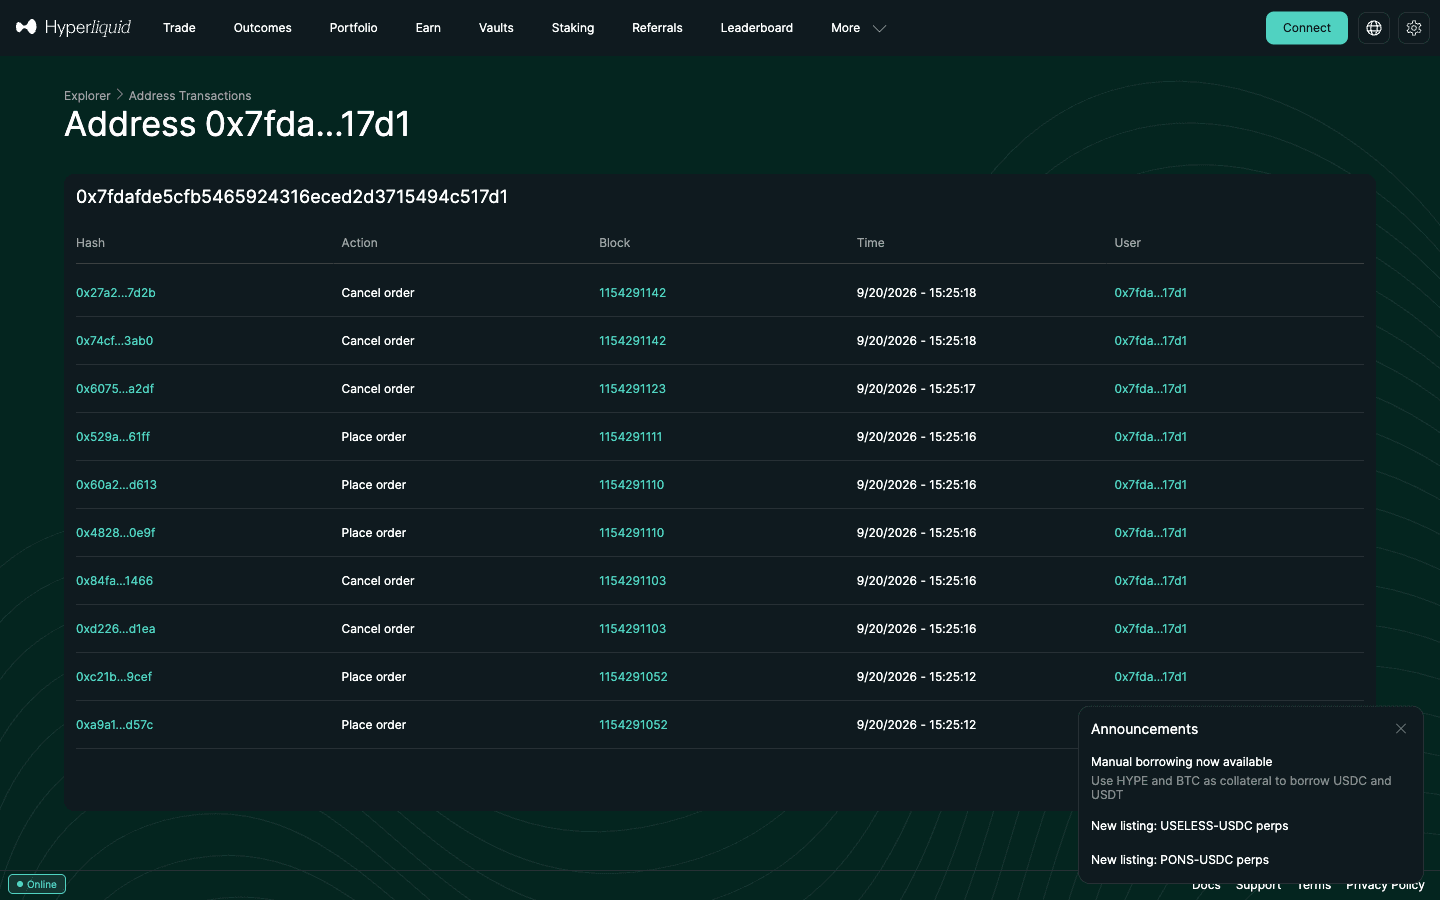Open the language globe selector

(1374, 28)
